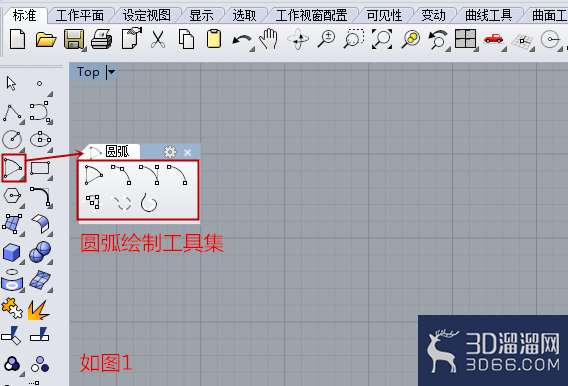Click the Cut scissors icon

(x=158, y=39)
